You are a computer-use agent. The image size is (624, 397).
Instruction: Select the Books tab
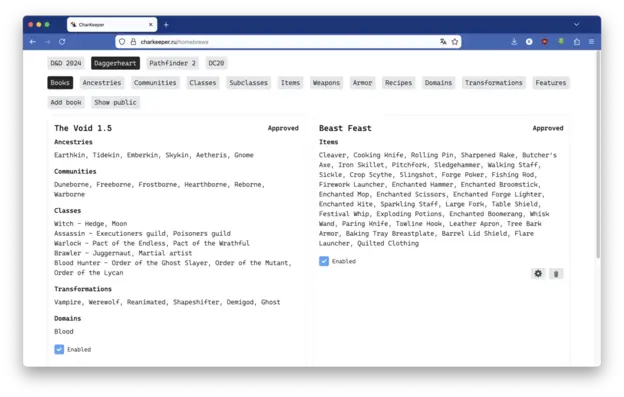coord(60,83)
